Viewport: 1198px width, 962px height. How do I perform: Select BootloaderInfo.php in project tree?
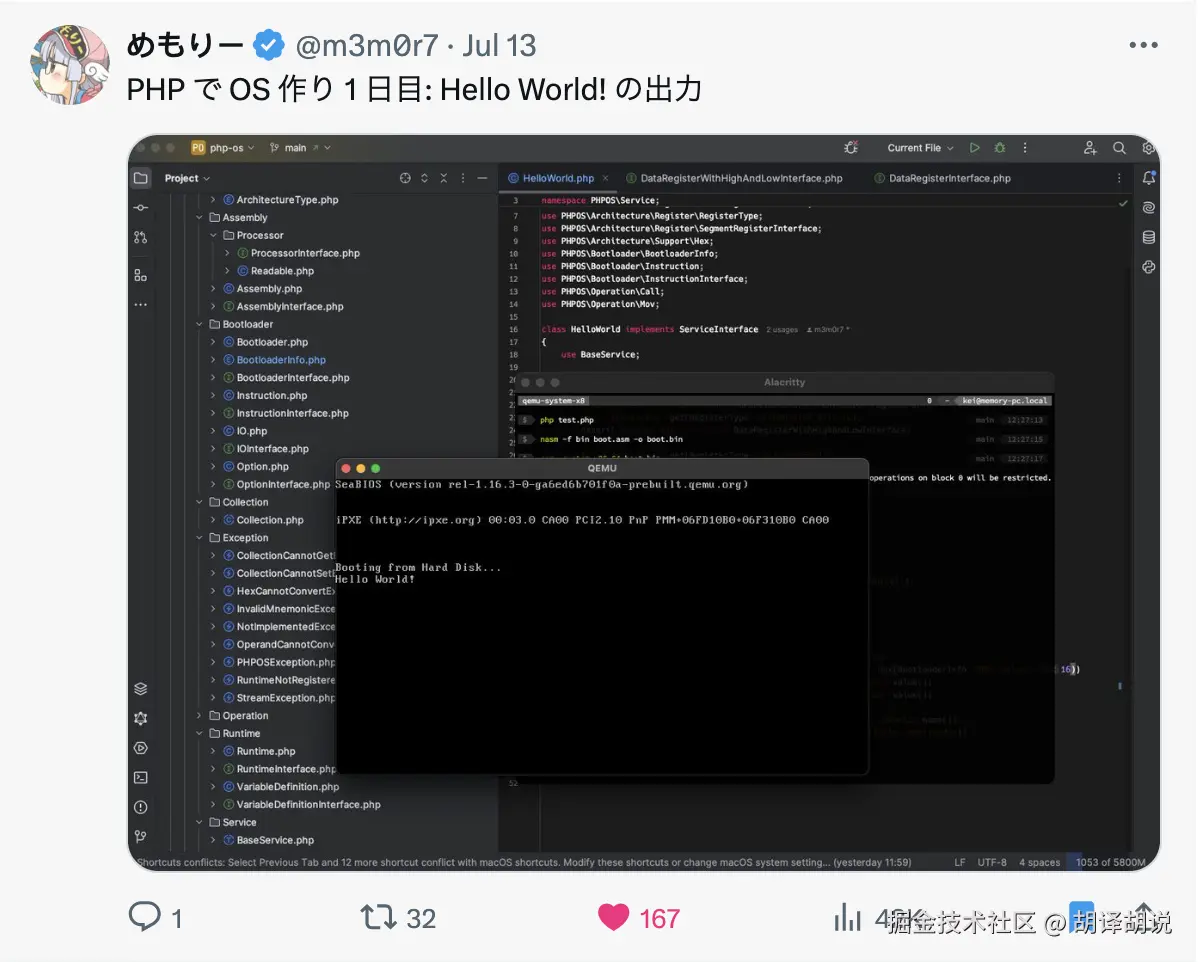click(280, 359)
